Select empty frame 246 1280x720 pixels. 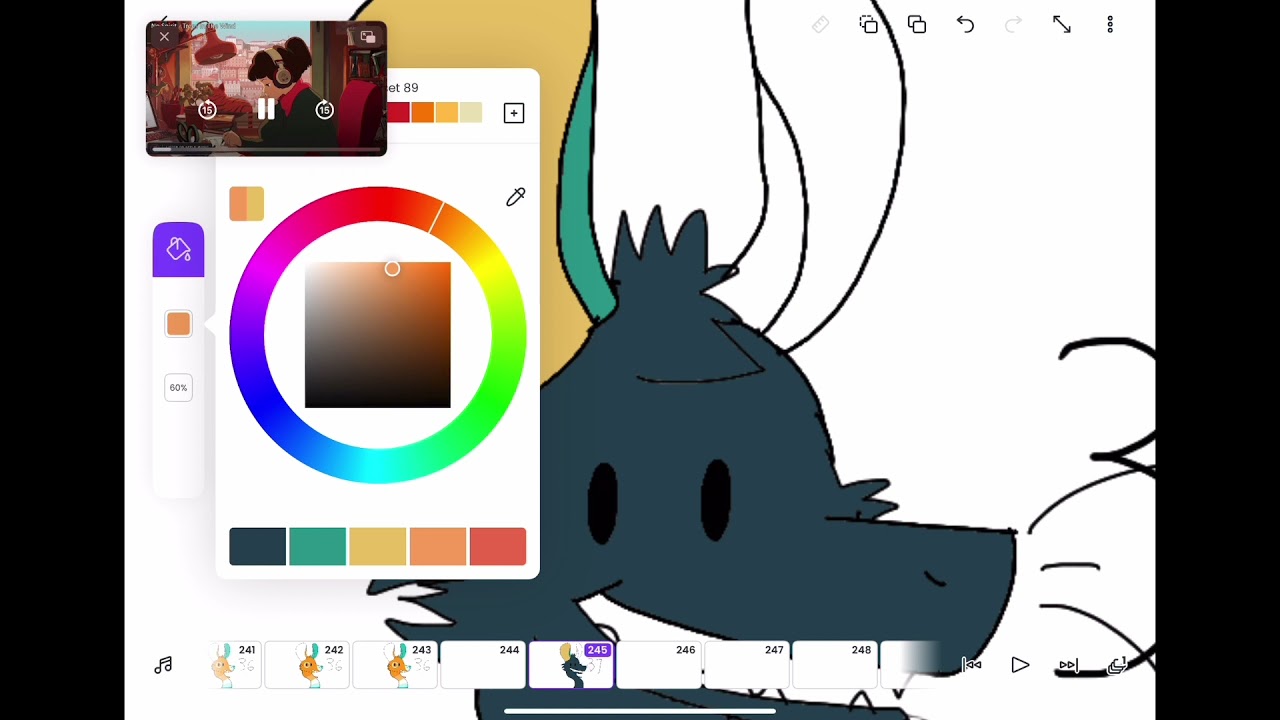pyautogui.click(x=659, y=665)
